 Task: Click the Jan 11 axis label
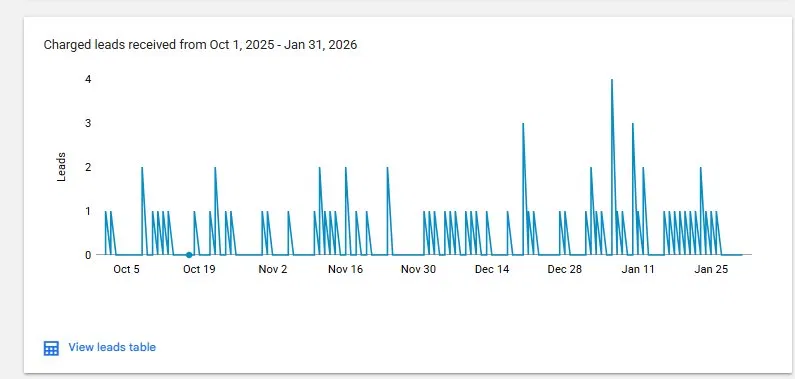638,270
